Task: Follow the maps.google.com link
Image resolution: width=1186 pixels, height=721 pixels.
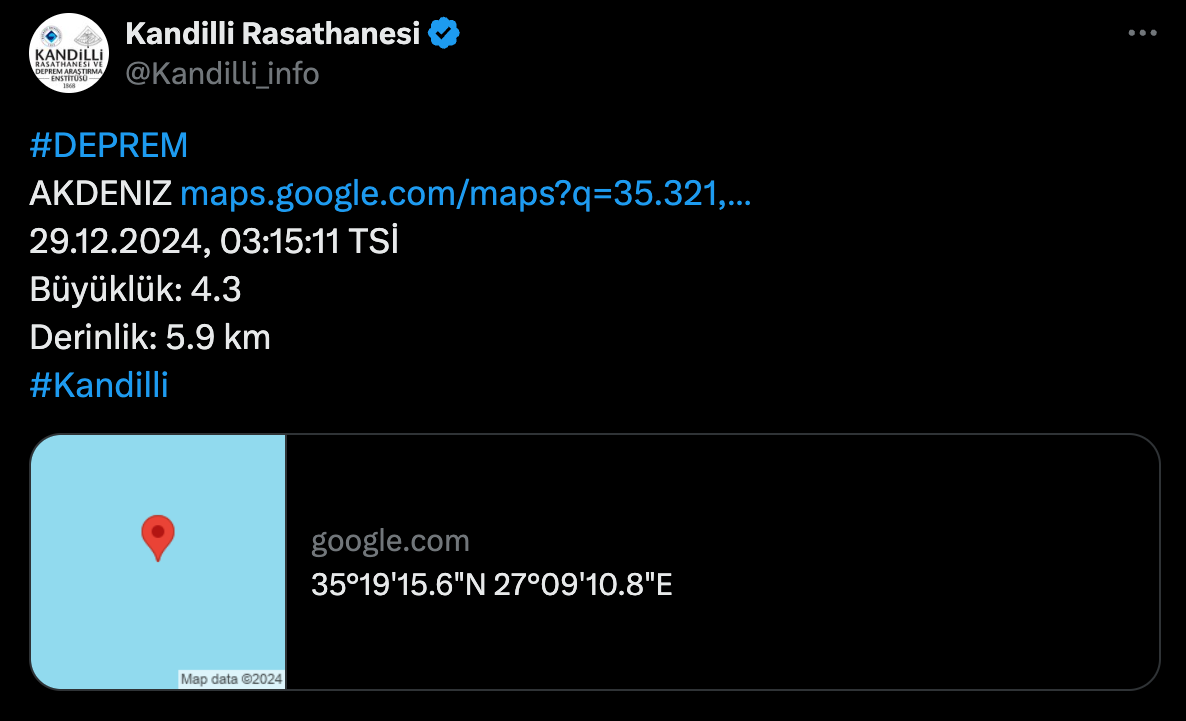Action: [465, 194]
